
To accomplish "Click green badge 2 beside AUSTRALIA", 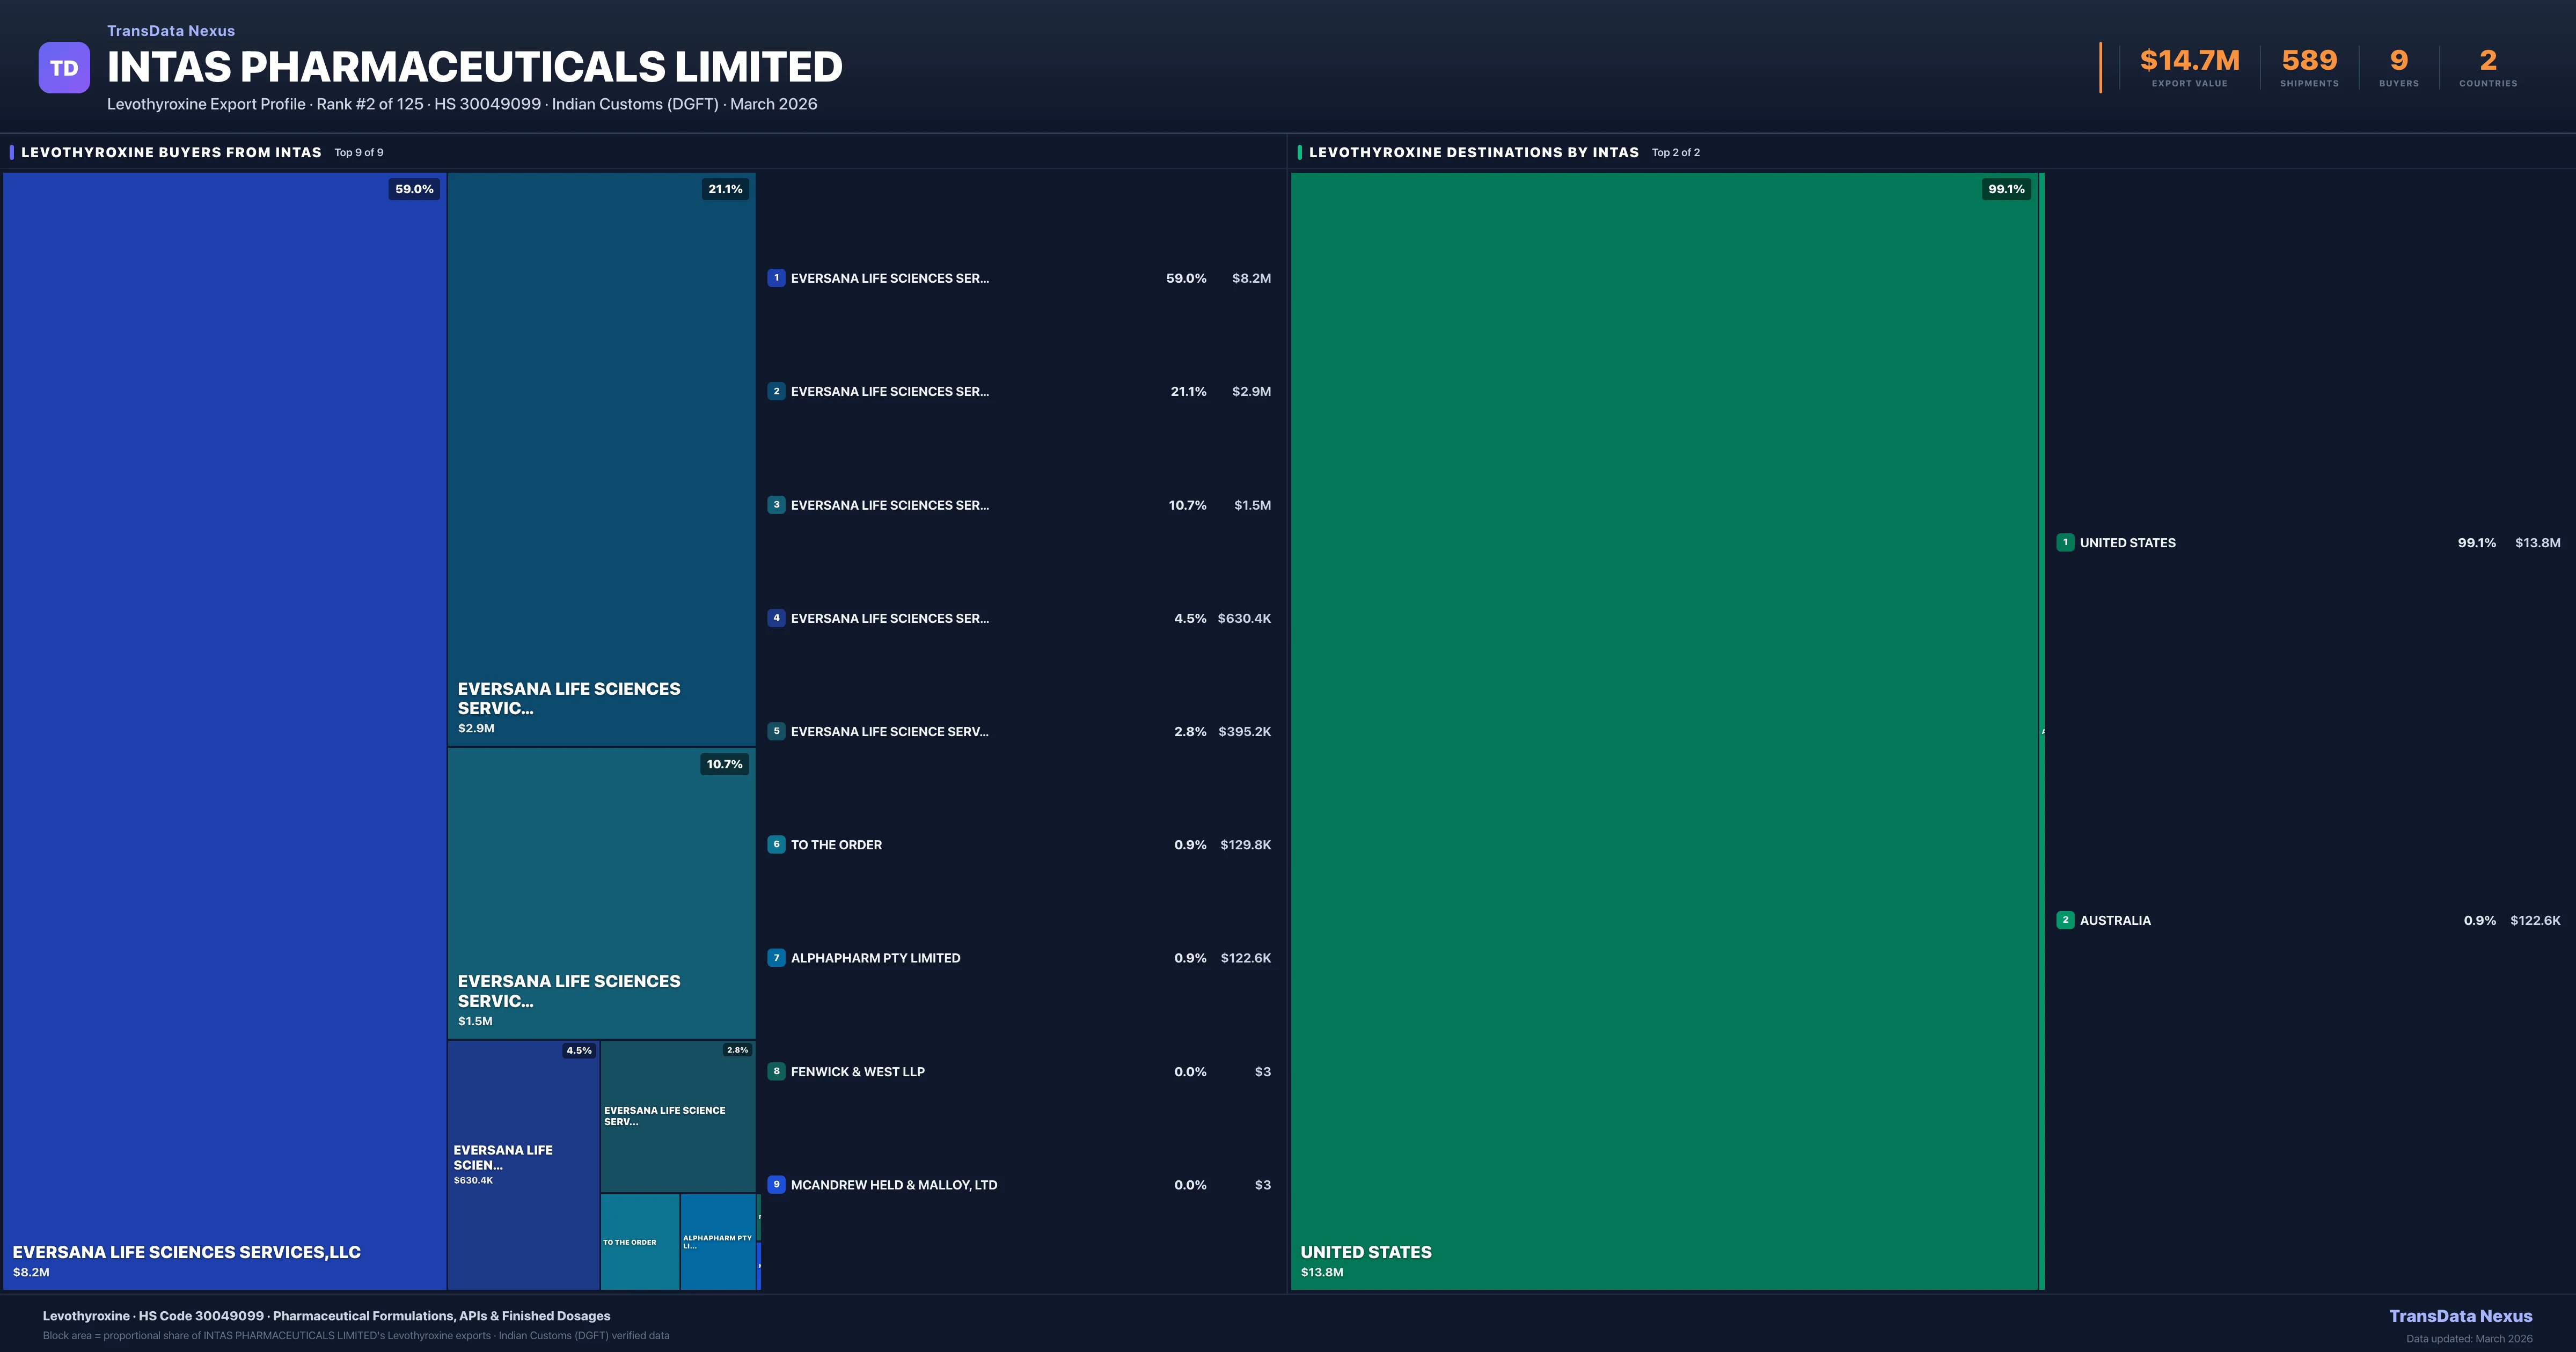I will [2065, 920].
